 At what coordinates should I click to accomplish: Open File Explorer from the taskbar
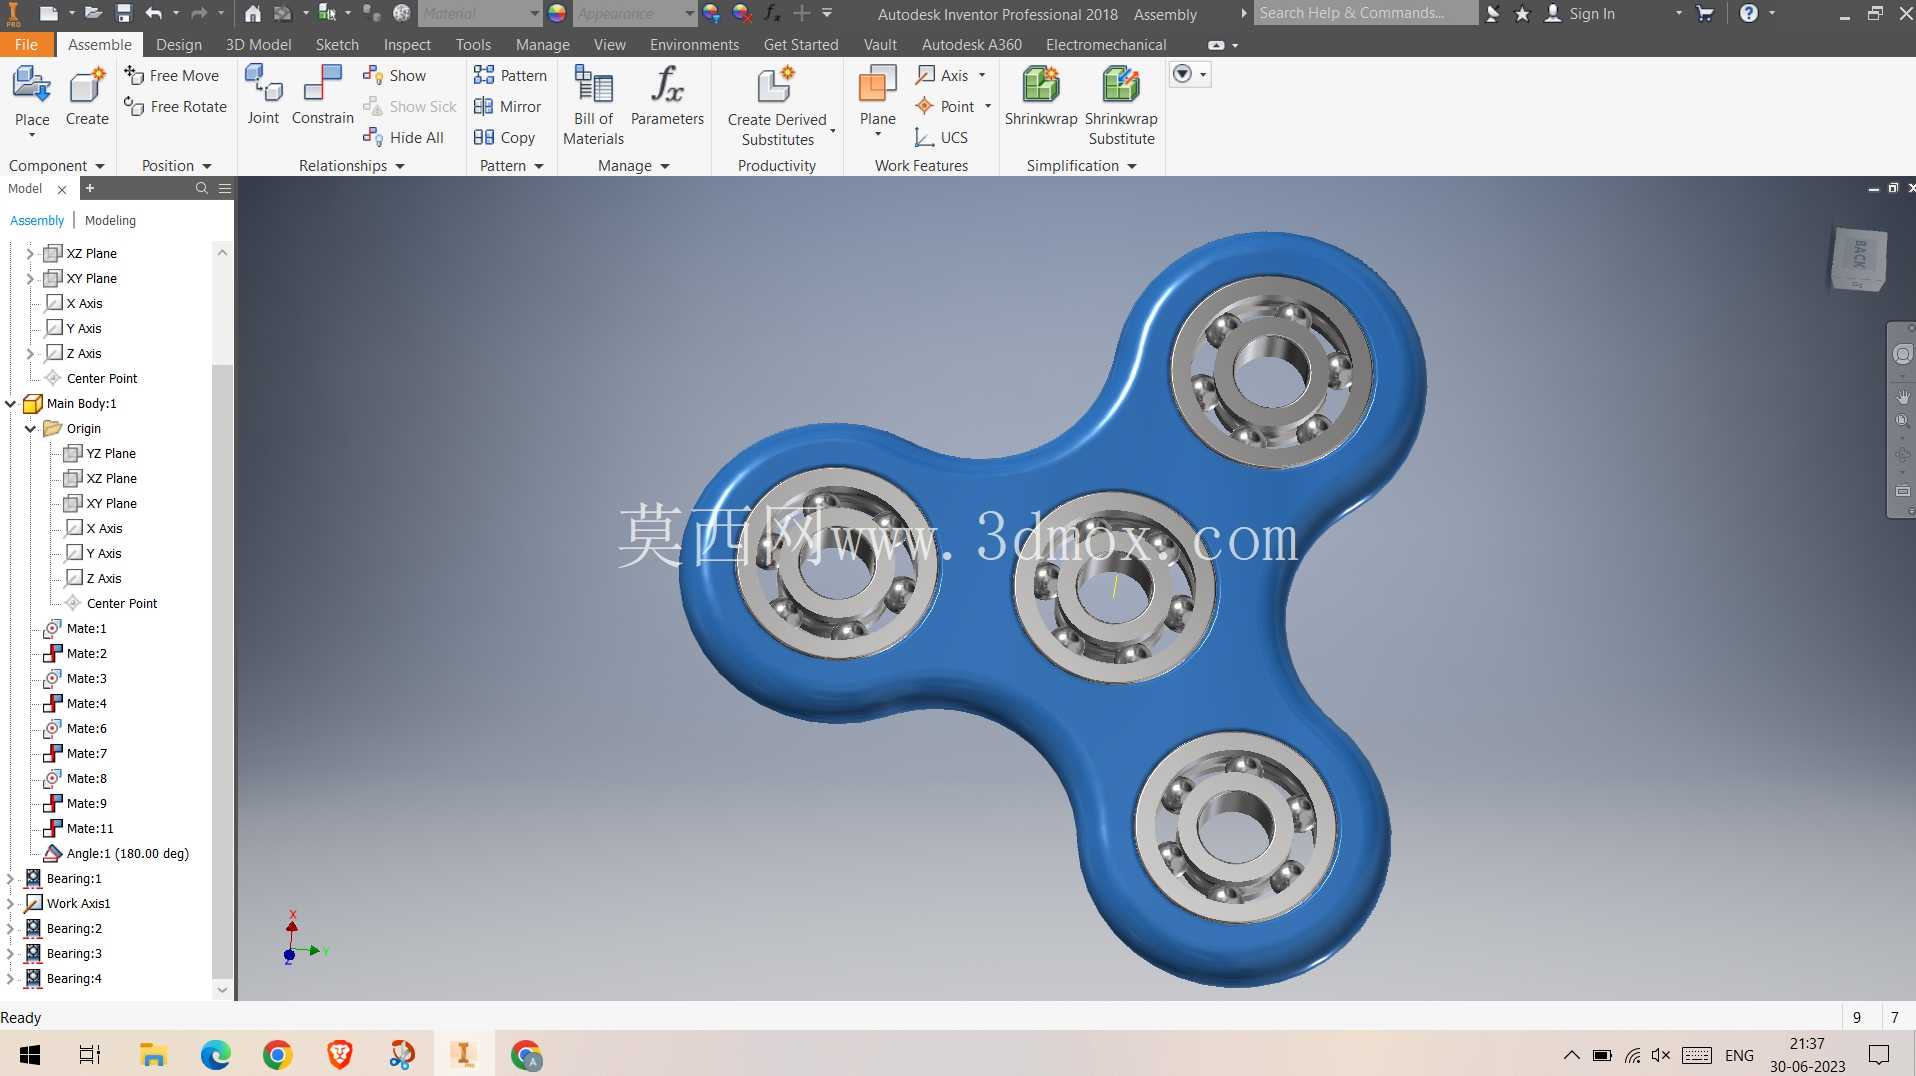[153, 1055]
